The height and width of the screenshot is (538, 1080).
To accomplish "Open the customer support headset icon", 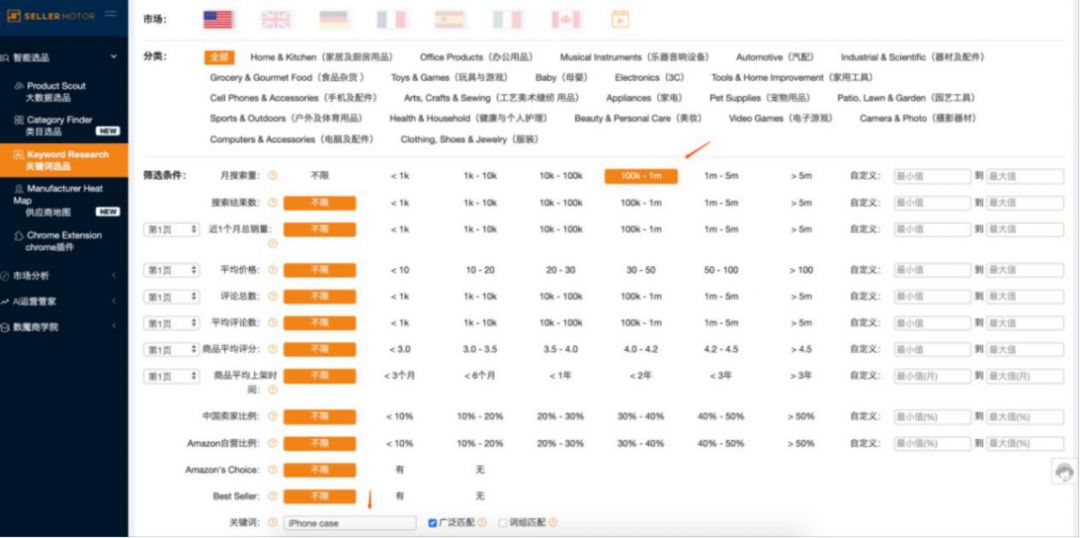I will (x=1066, y=472).
